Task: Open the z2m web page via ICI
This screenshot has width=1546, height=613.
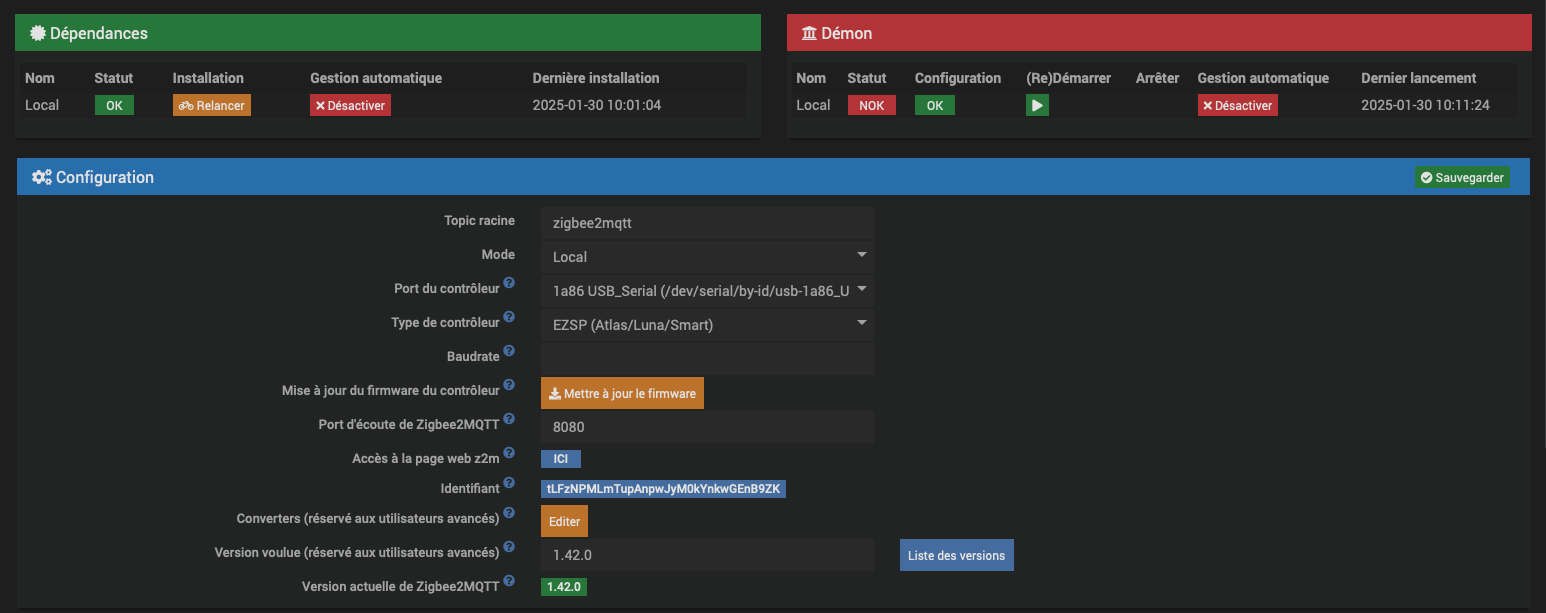Action: pos(561,458)
